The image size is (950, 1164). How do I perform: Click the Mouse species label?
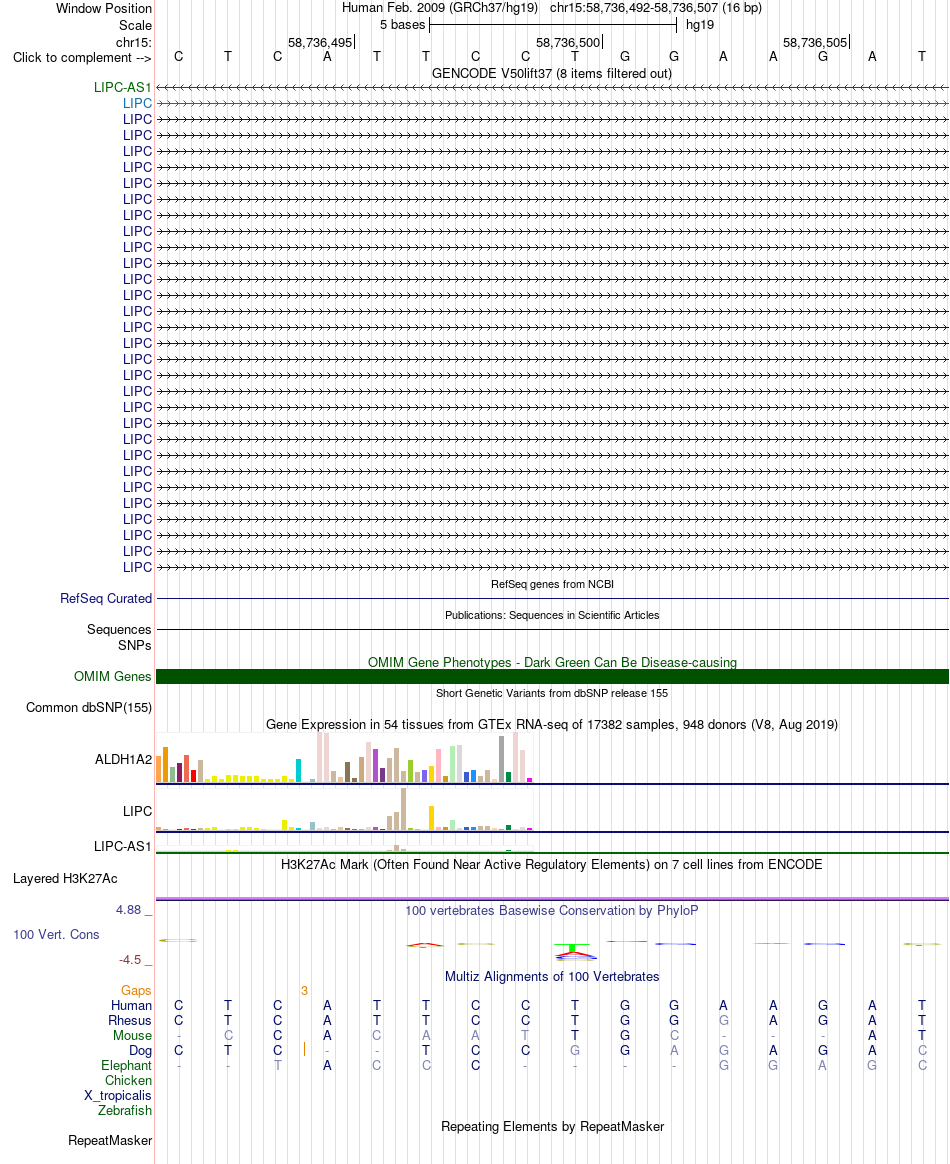point(132,1036)
